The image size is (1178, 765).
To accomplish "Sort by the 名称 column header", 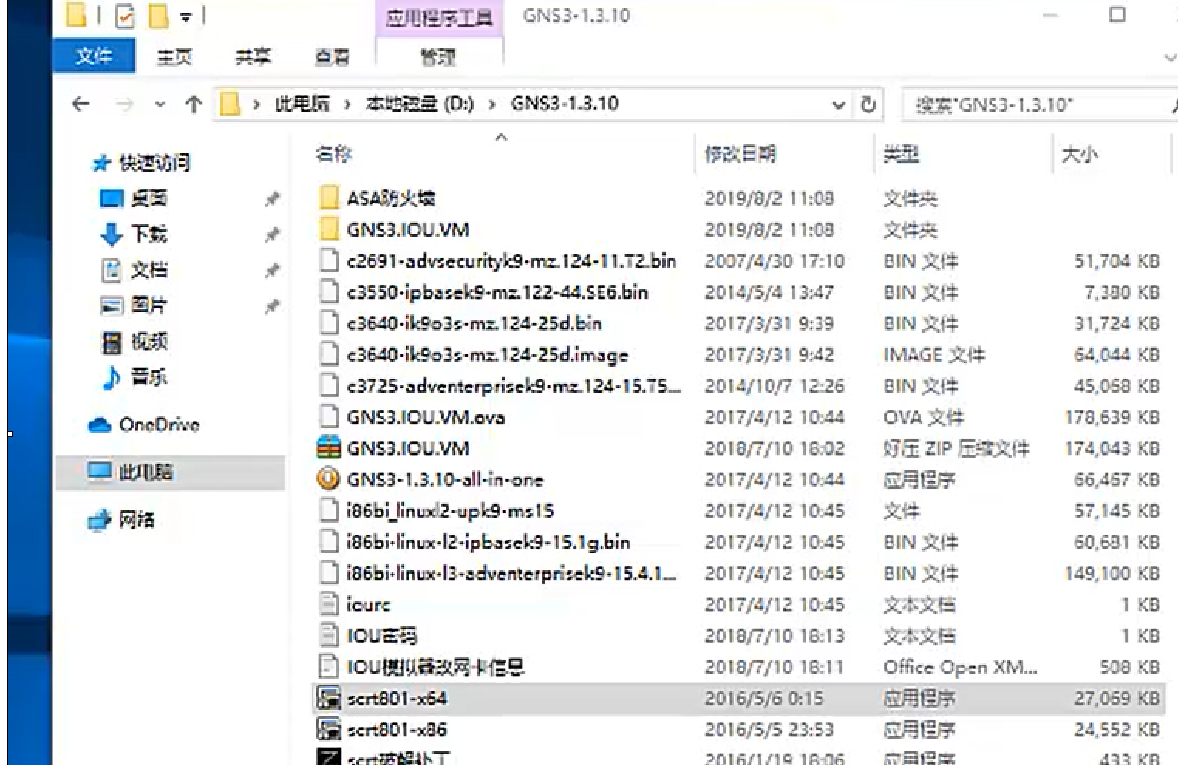I will [334, 154].
